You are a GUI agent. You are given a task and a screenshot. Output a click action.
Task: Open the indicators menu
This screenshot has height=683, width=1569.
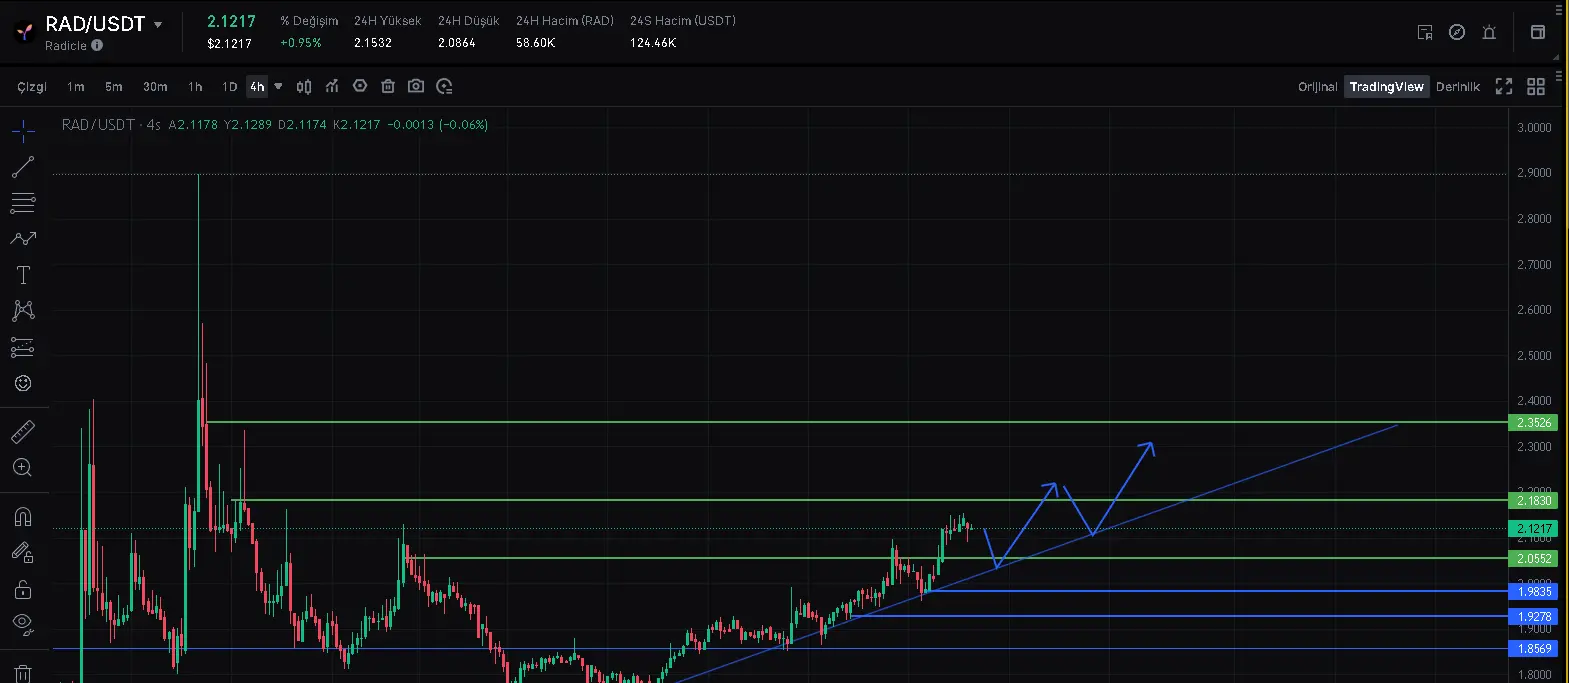tap(332, 87)
